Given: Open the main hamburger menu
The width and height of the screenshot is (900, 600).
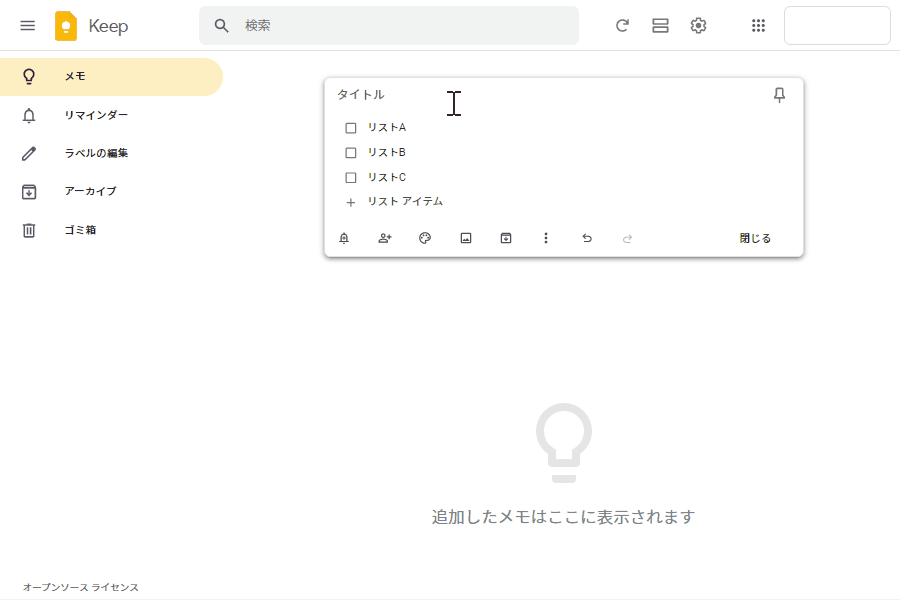Looking at the screenshot, I should click(x=28, y=26).
